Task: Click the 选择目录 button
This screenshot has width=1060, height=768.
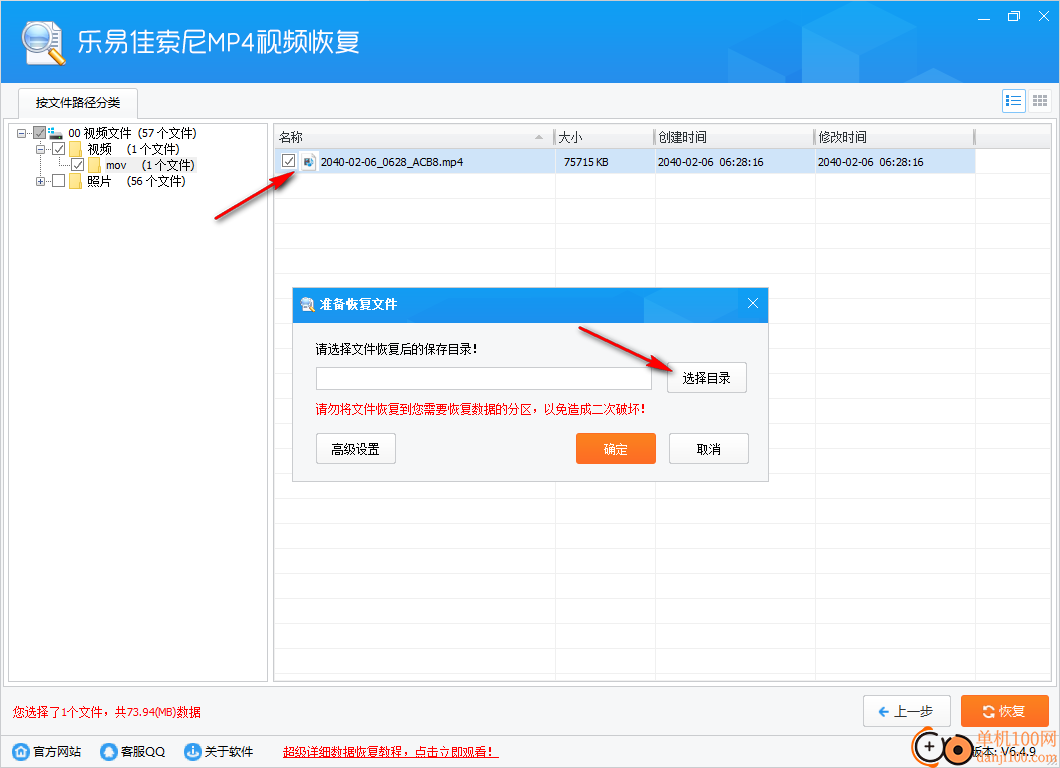Action: point(707,378)
